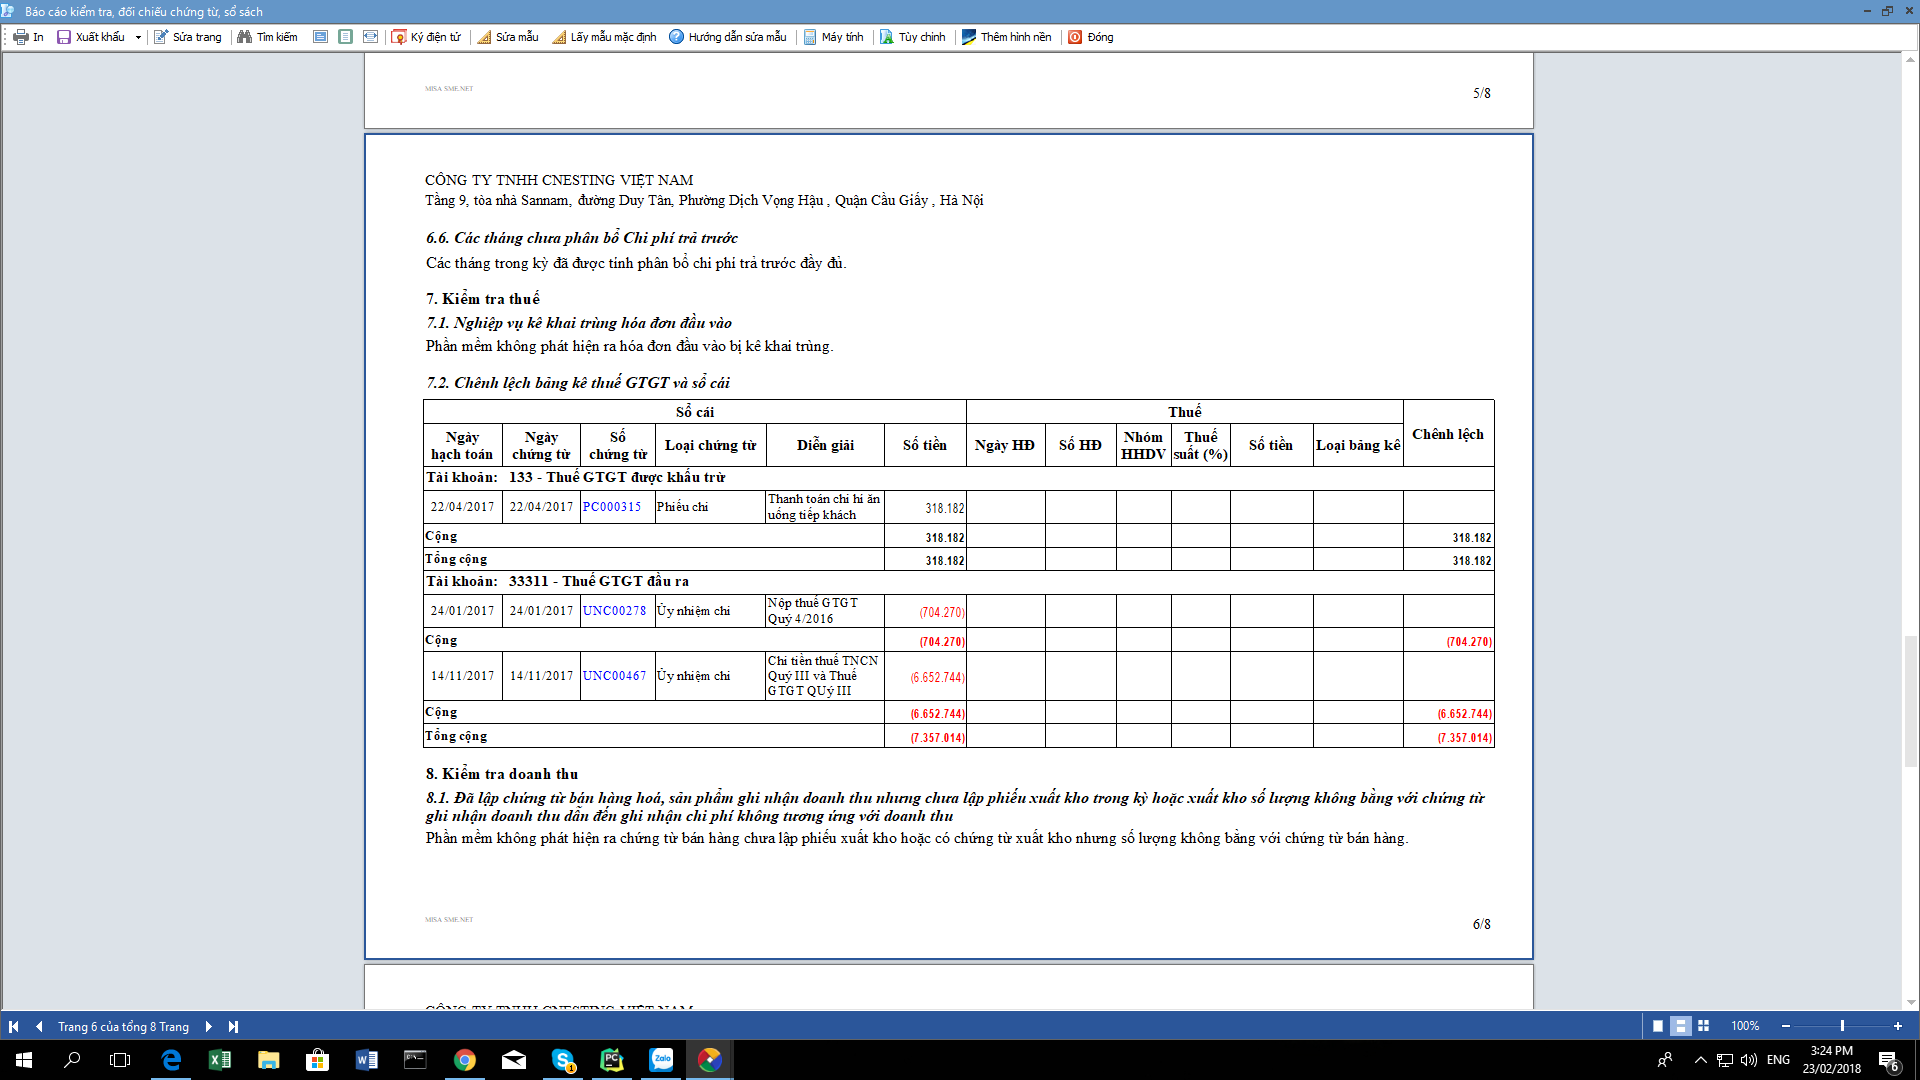Open the Xuất khẩu dropdown arrow
This screenshot has height=1080, width=1920.
[138, 37]
